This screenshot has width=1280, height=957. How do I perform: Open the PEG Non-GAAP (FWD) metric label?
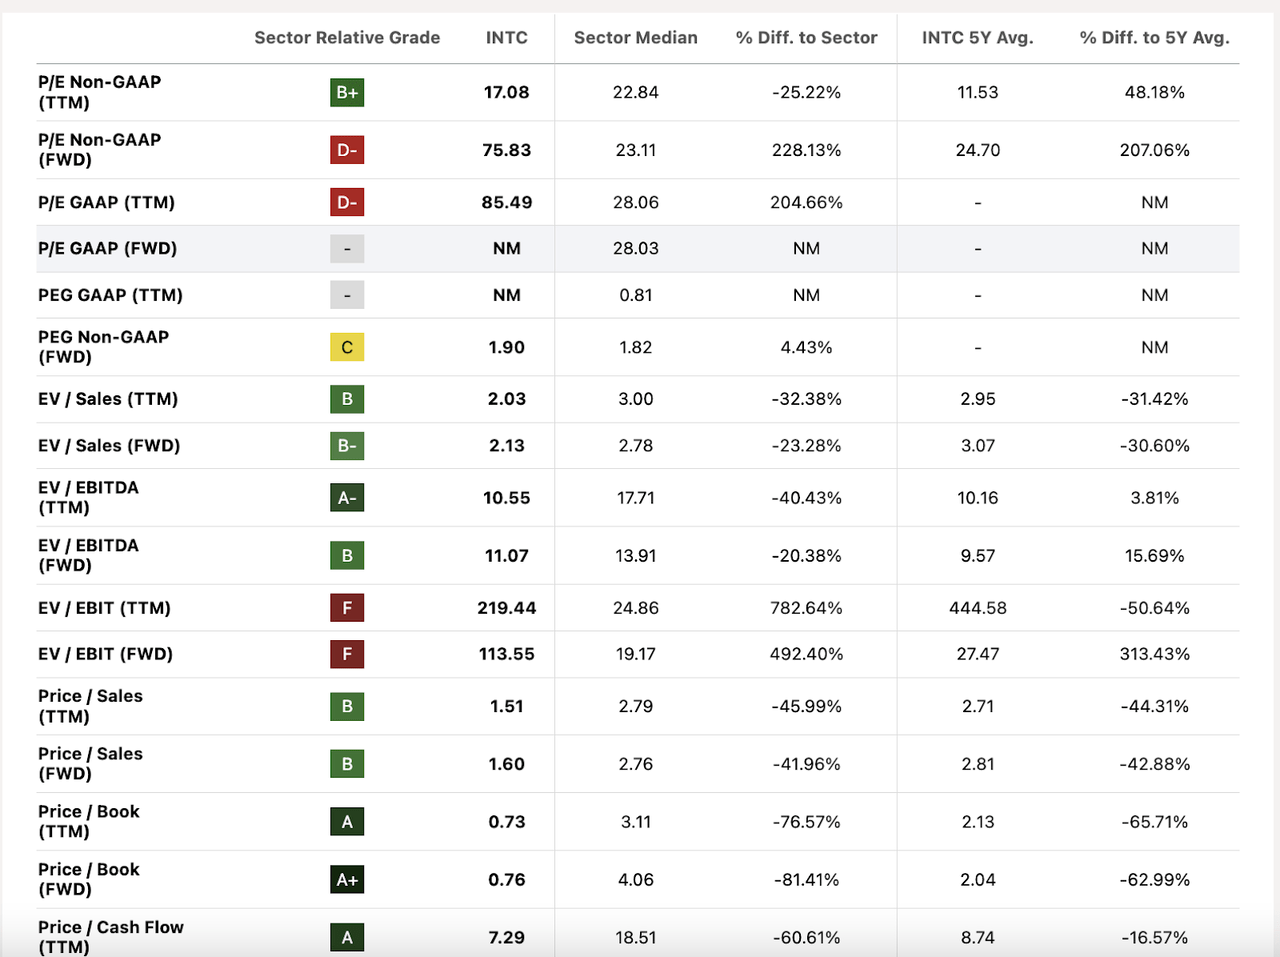click(104, 347)
